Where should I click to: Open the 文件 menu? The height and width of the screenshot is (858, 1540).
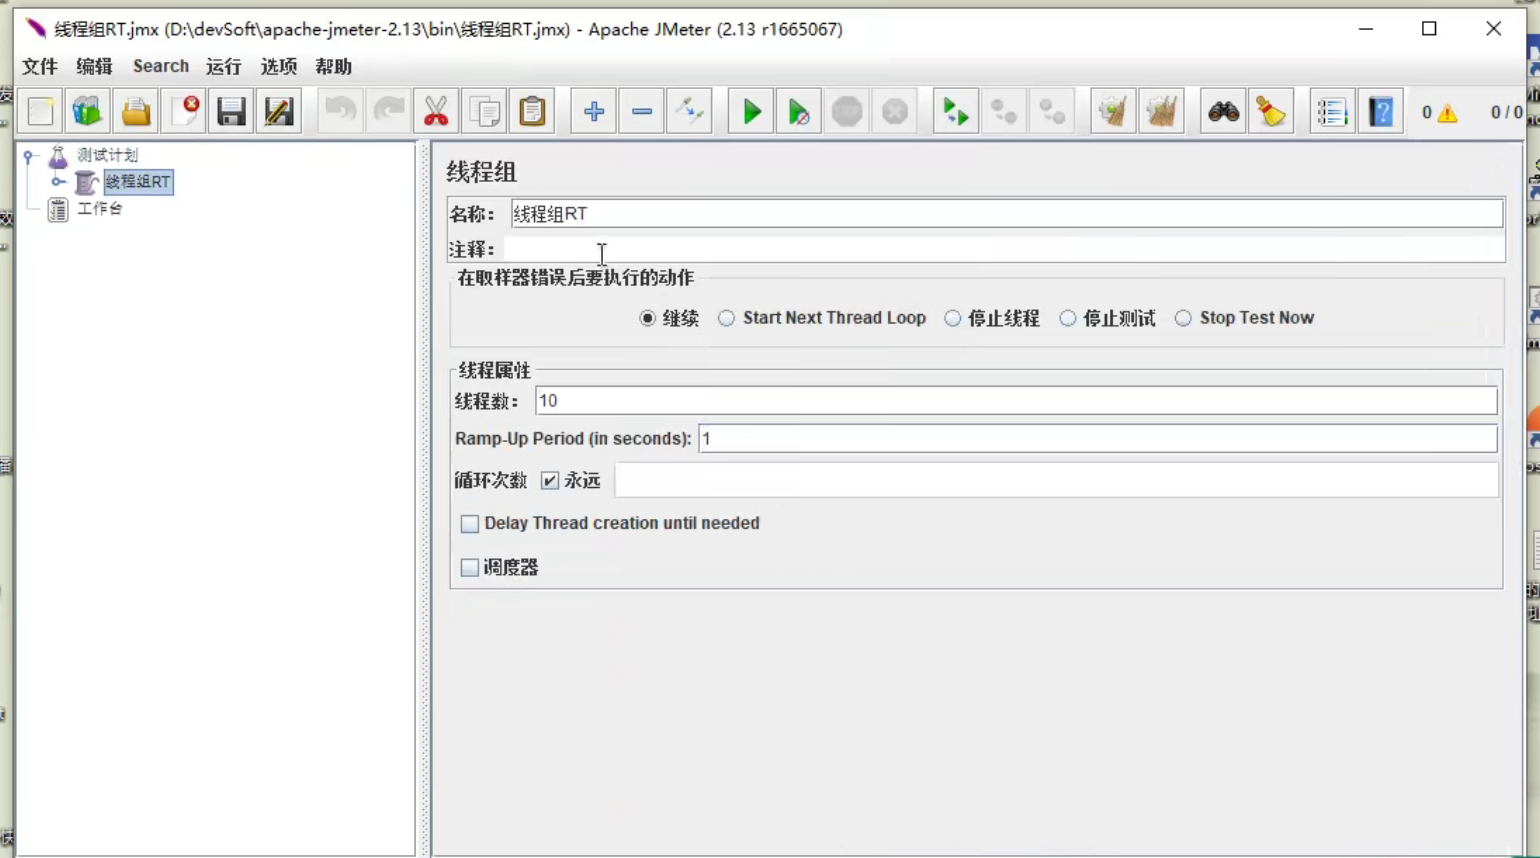40,66
